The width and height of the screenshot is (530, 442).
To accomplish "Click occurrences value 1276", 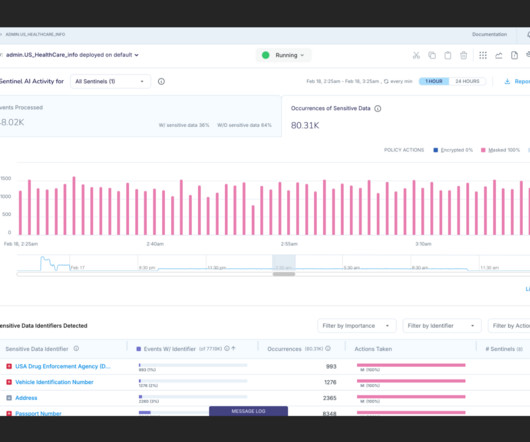I will tap(330, 382).
